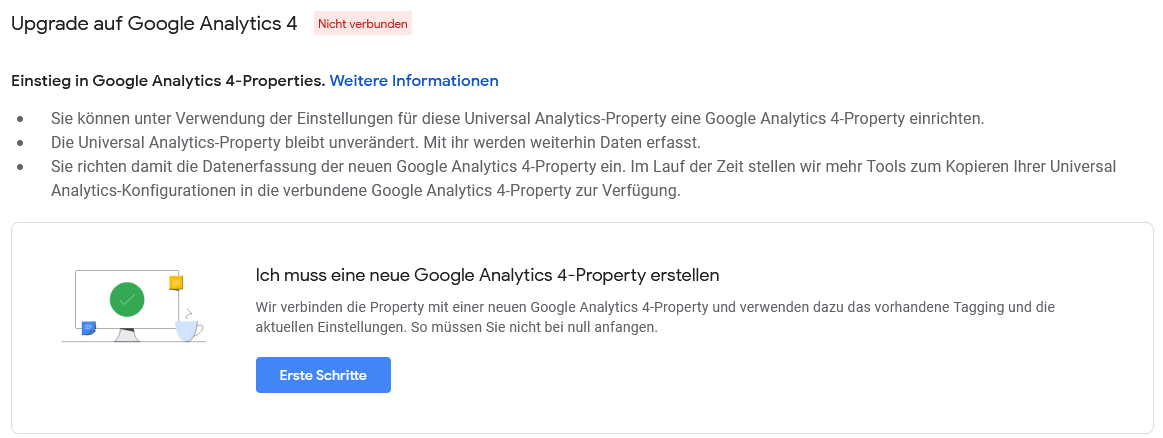Click the coffee cup illustration
Screen dimensions: 1163x438
pyautogui.click(x=188, y=331)
